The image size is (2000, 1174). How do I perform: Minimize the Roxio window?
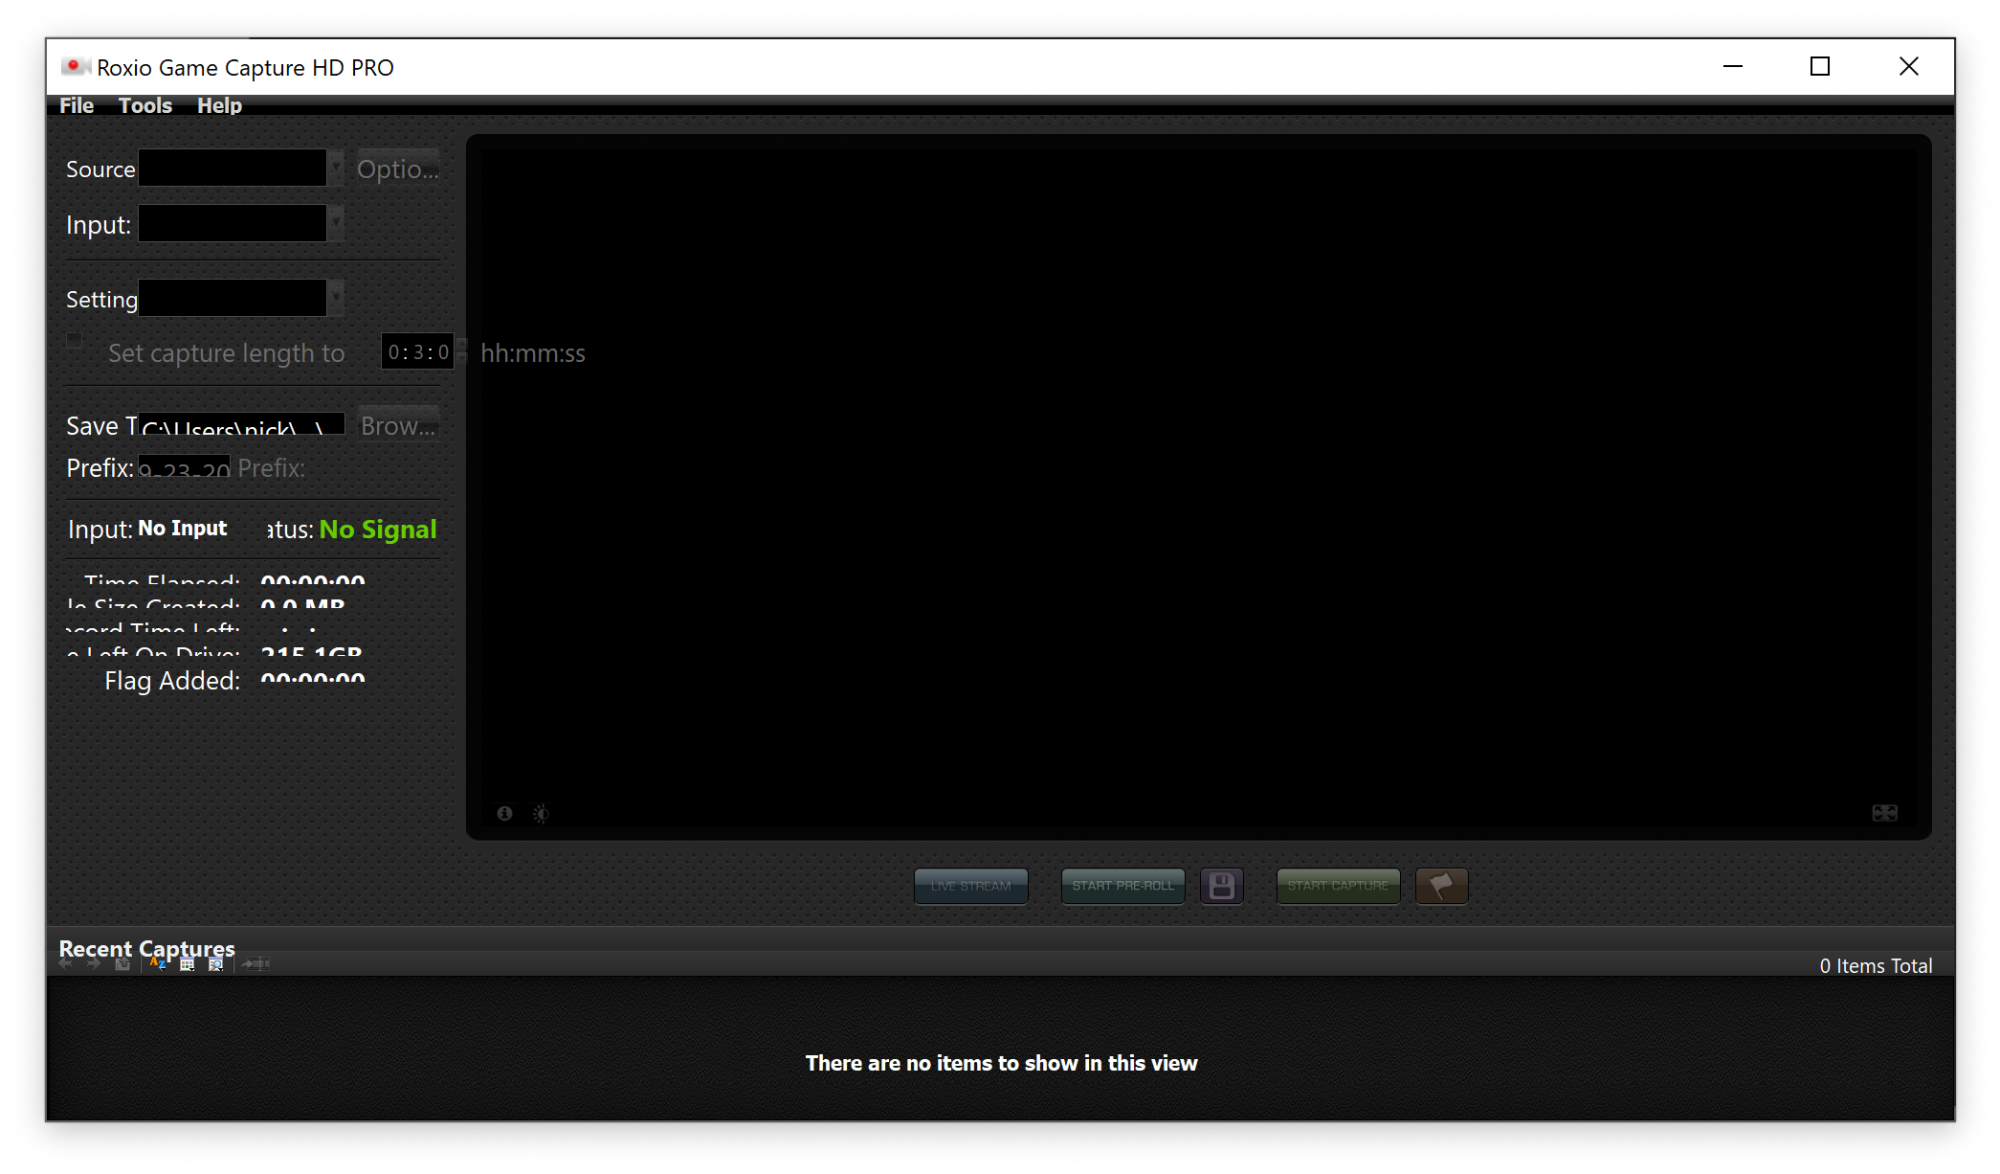[1733, 66]
